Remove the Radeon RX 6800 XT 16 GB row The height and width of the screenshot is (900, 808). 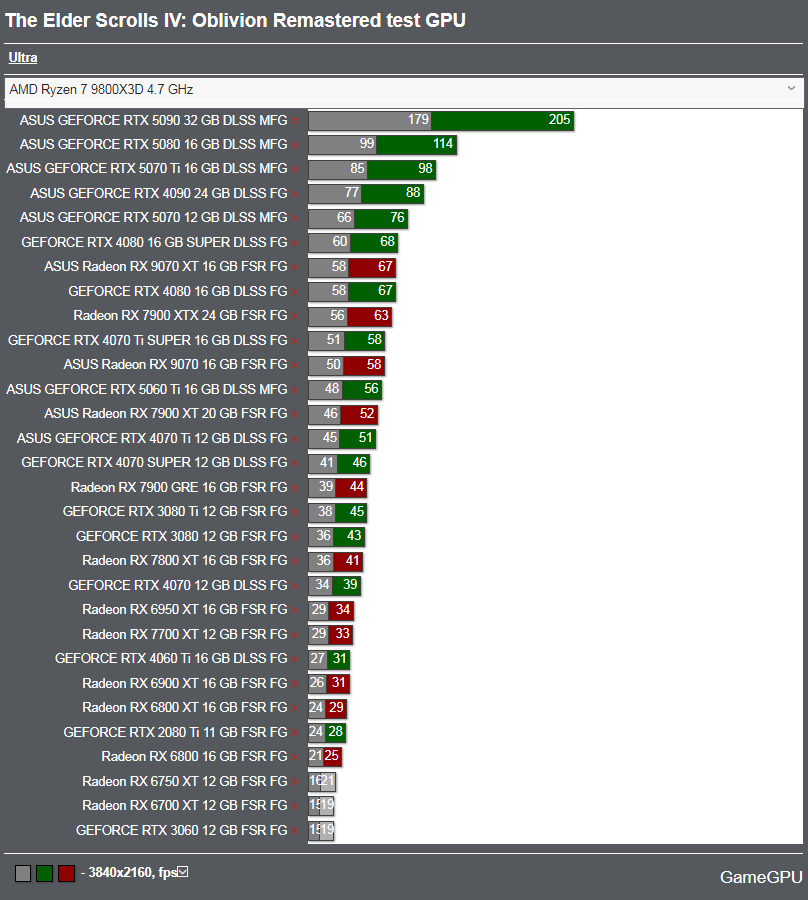[295, 709]
